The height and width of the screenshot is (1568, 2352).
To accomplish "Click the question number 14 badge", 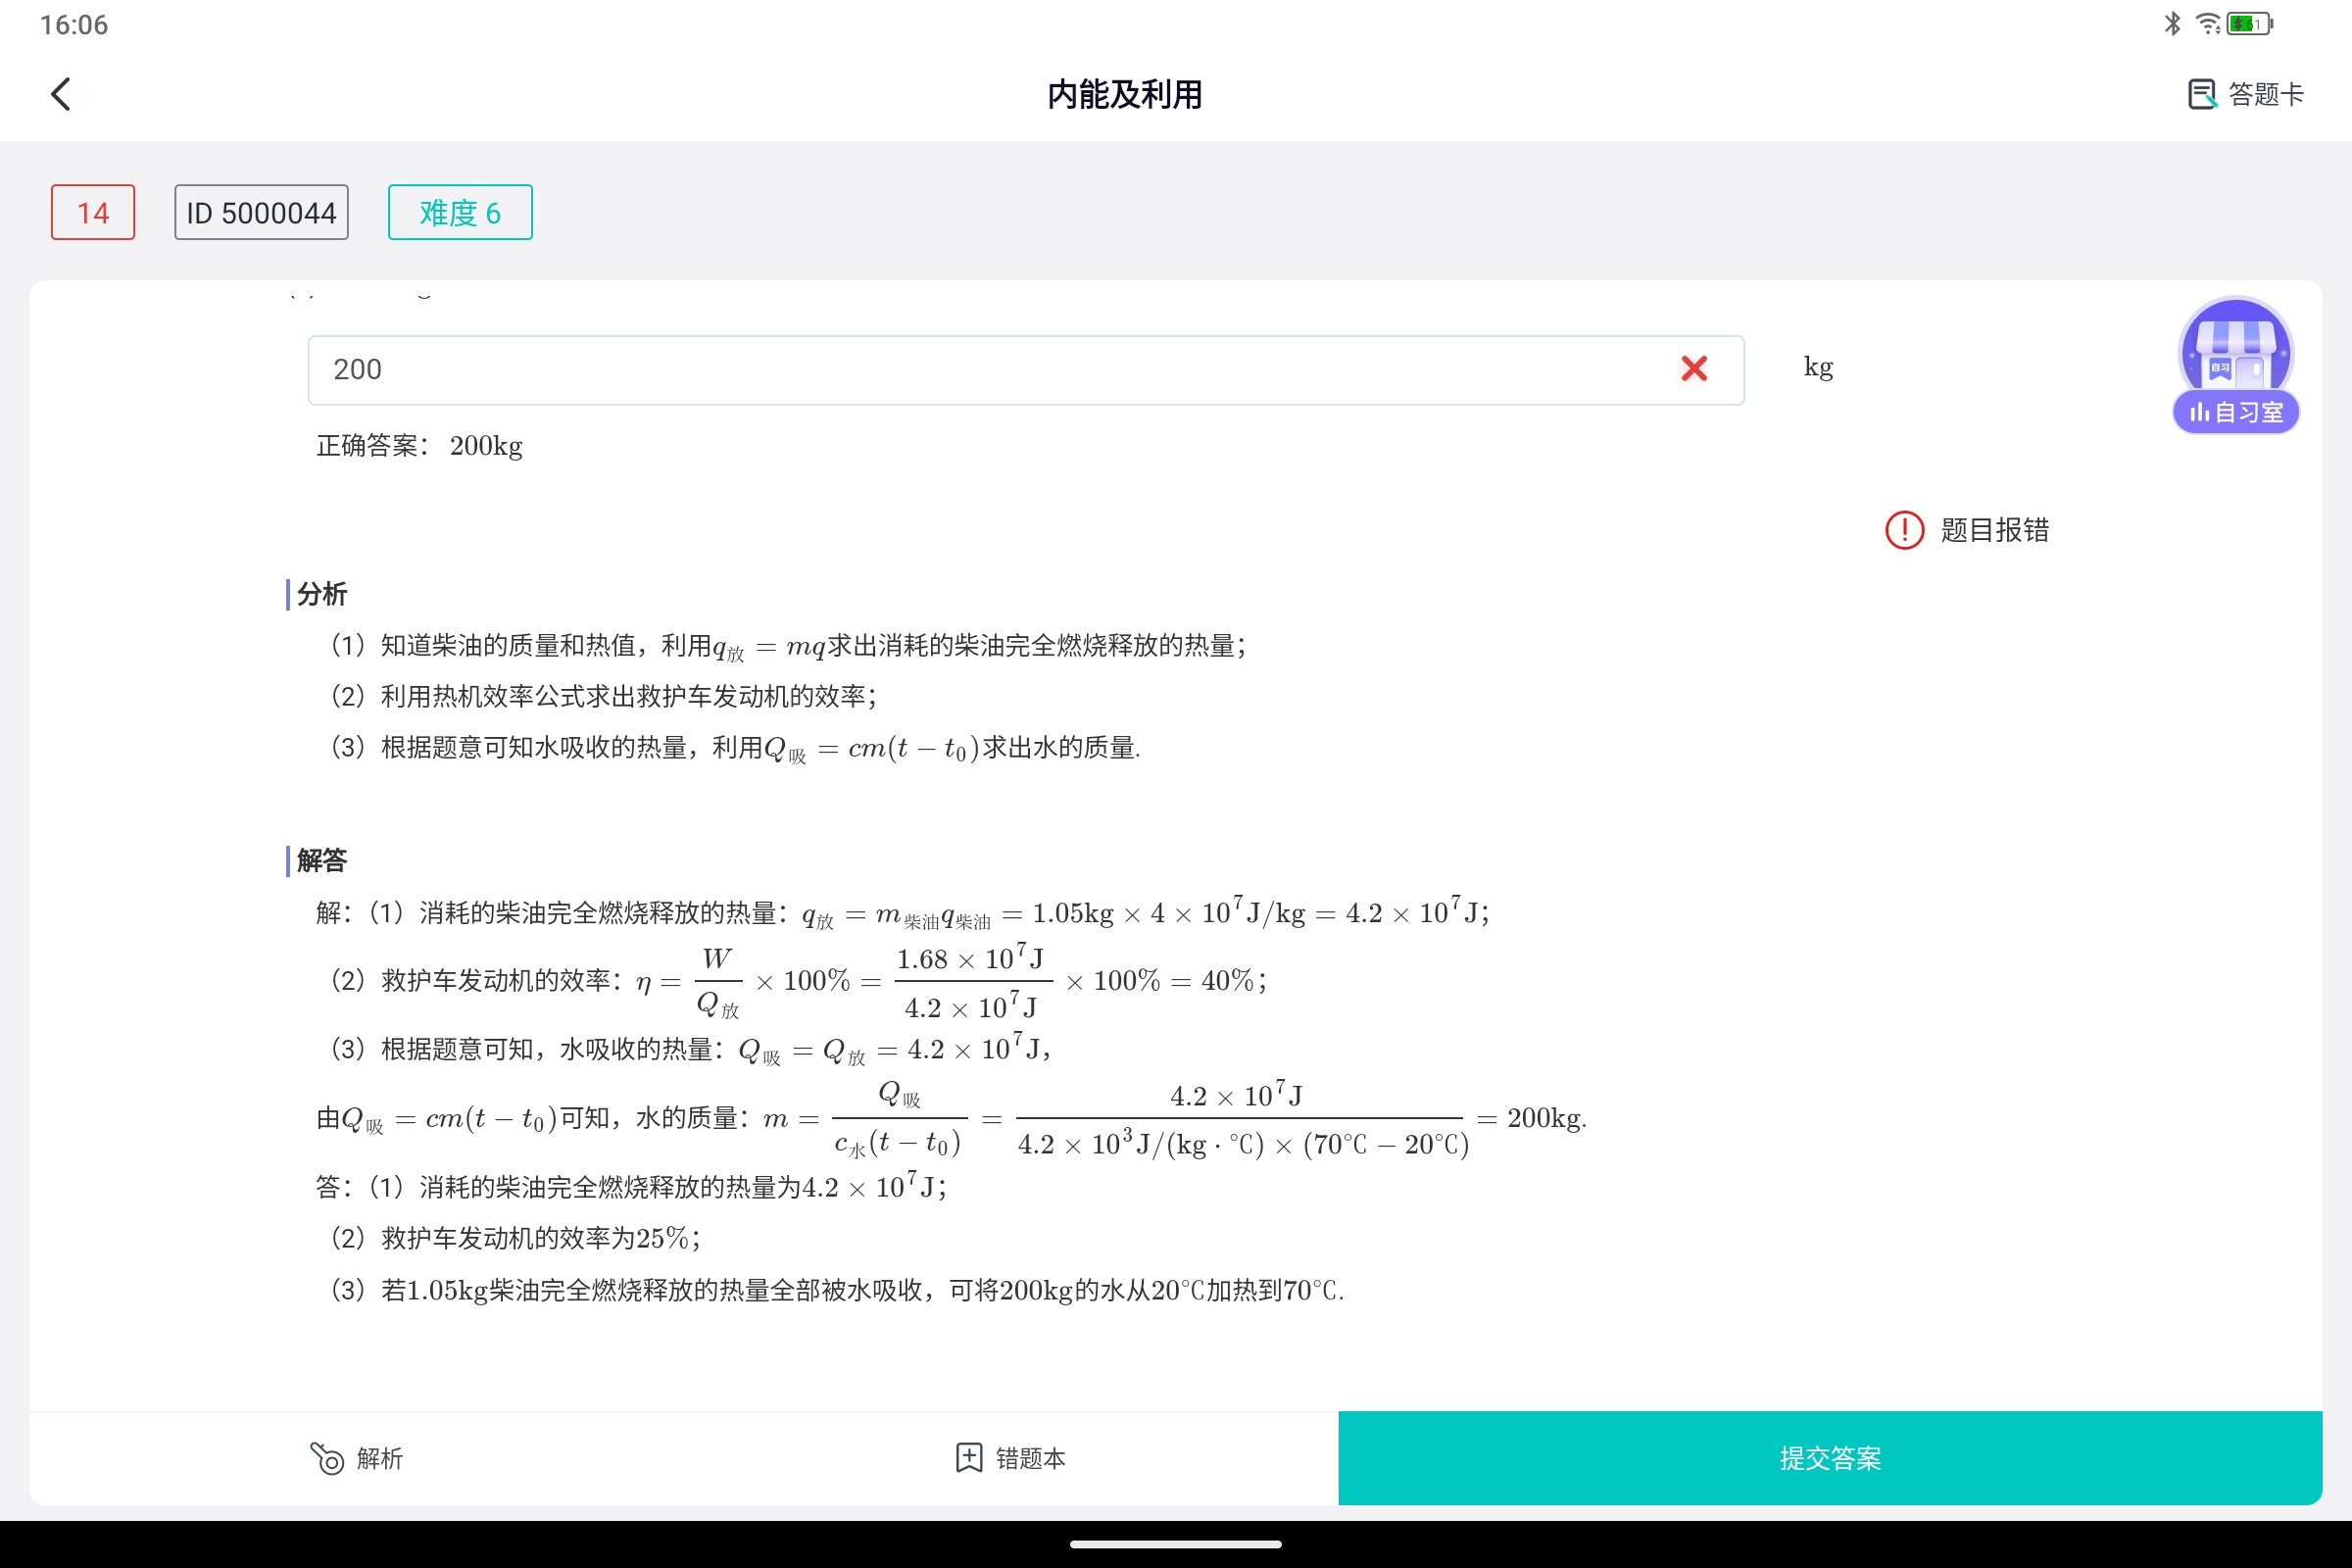I will (x=92, y=212).
